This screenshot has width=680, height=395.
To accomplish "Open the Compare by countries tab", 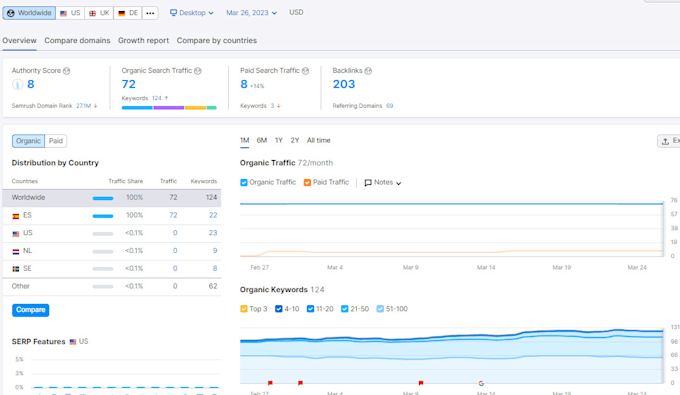I will coord(216,40).
